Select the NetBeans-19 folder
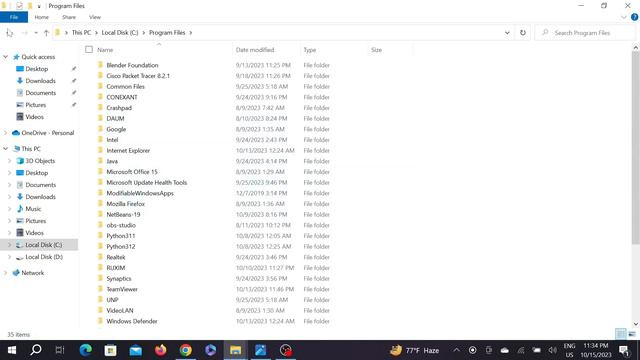Image resolution: width=640 pixels, height=360 pixels. tap(123, 214)
